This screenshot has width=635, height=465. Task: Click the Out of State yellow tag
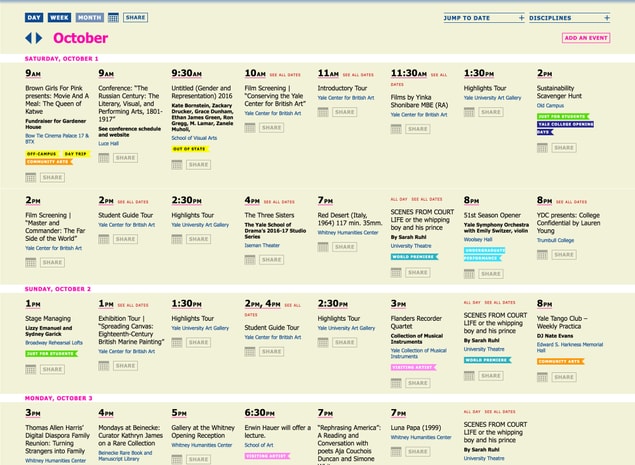coord(189,149)
